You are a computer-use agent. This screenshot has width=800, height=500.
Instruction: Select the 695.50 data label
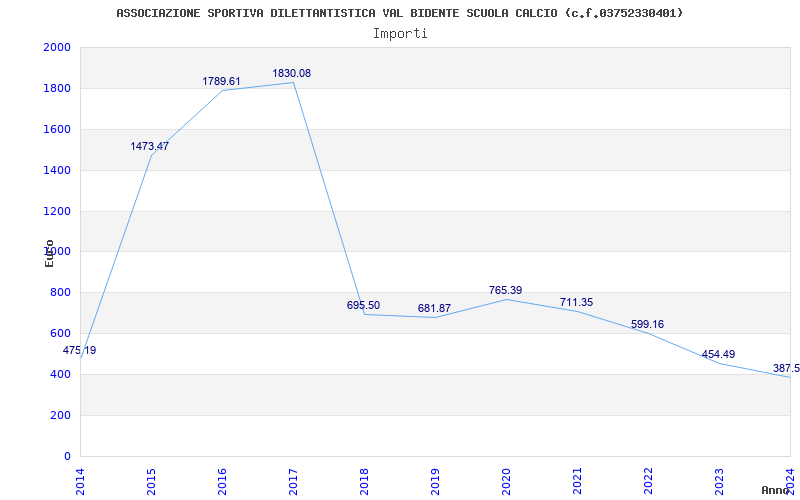point(363,306)
